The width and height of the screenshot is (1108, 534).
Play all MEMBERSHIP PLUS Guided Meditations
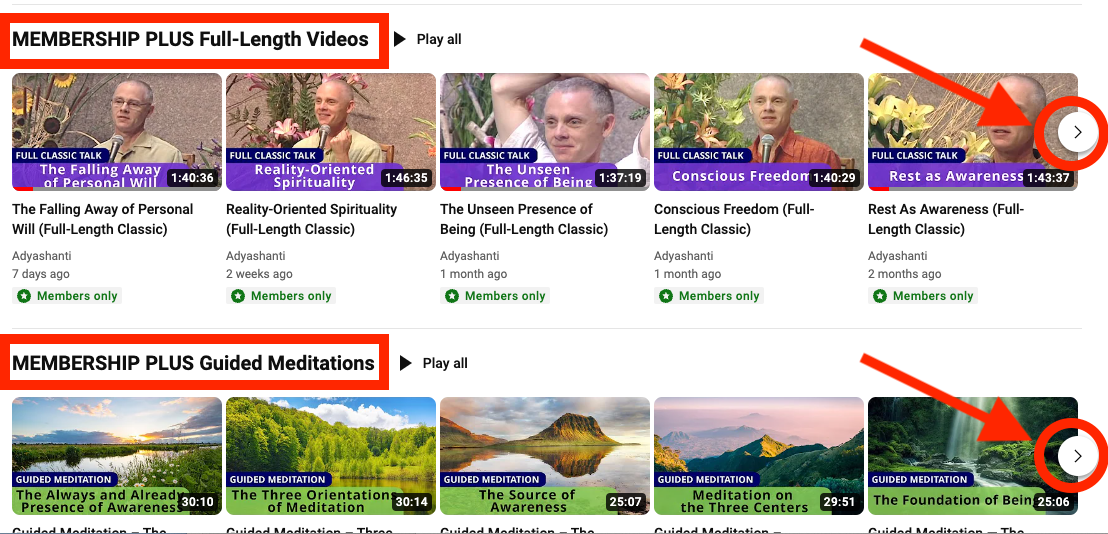[x=433, y=363]
